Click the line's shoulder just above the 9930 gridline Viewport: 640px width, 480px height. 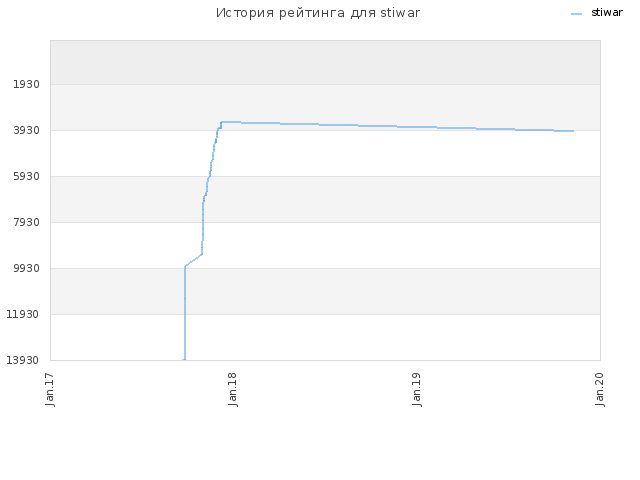tap(185, 266)
